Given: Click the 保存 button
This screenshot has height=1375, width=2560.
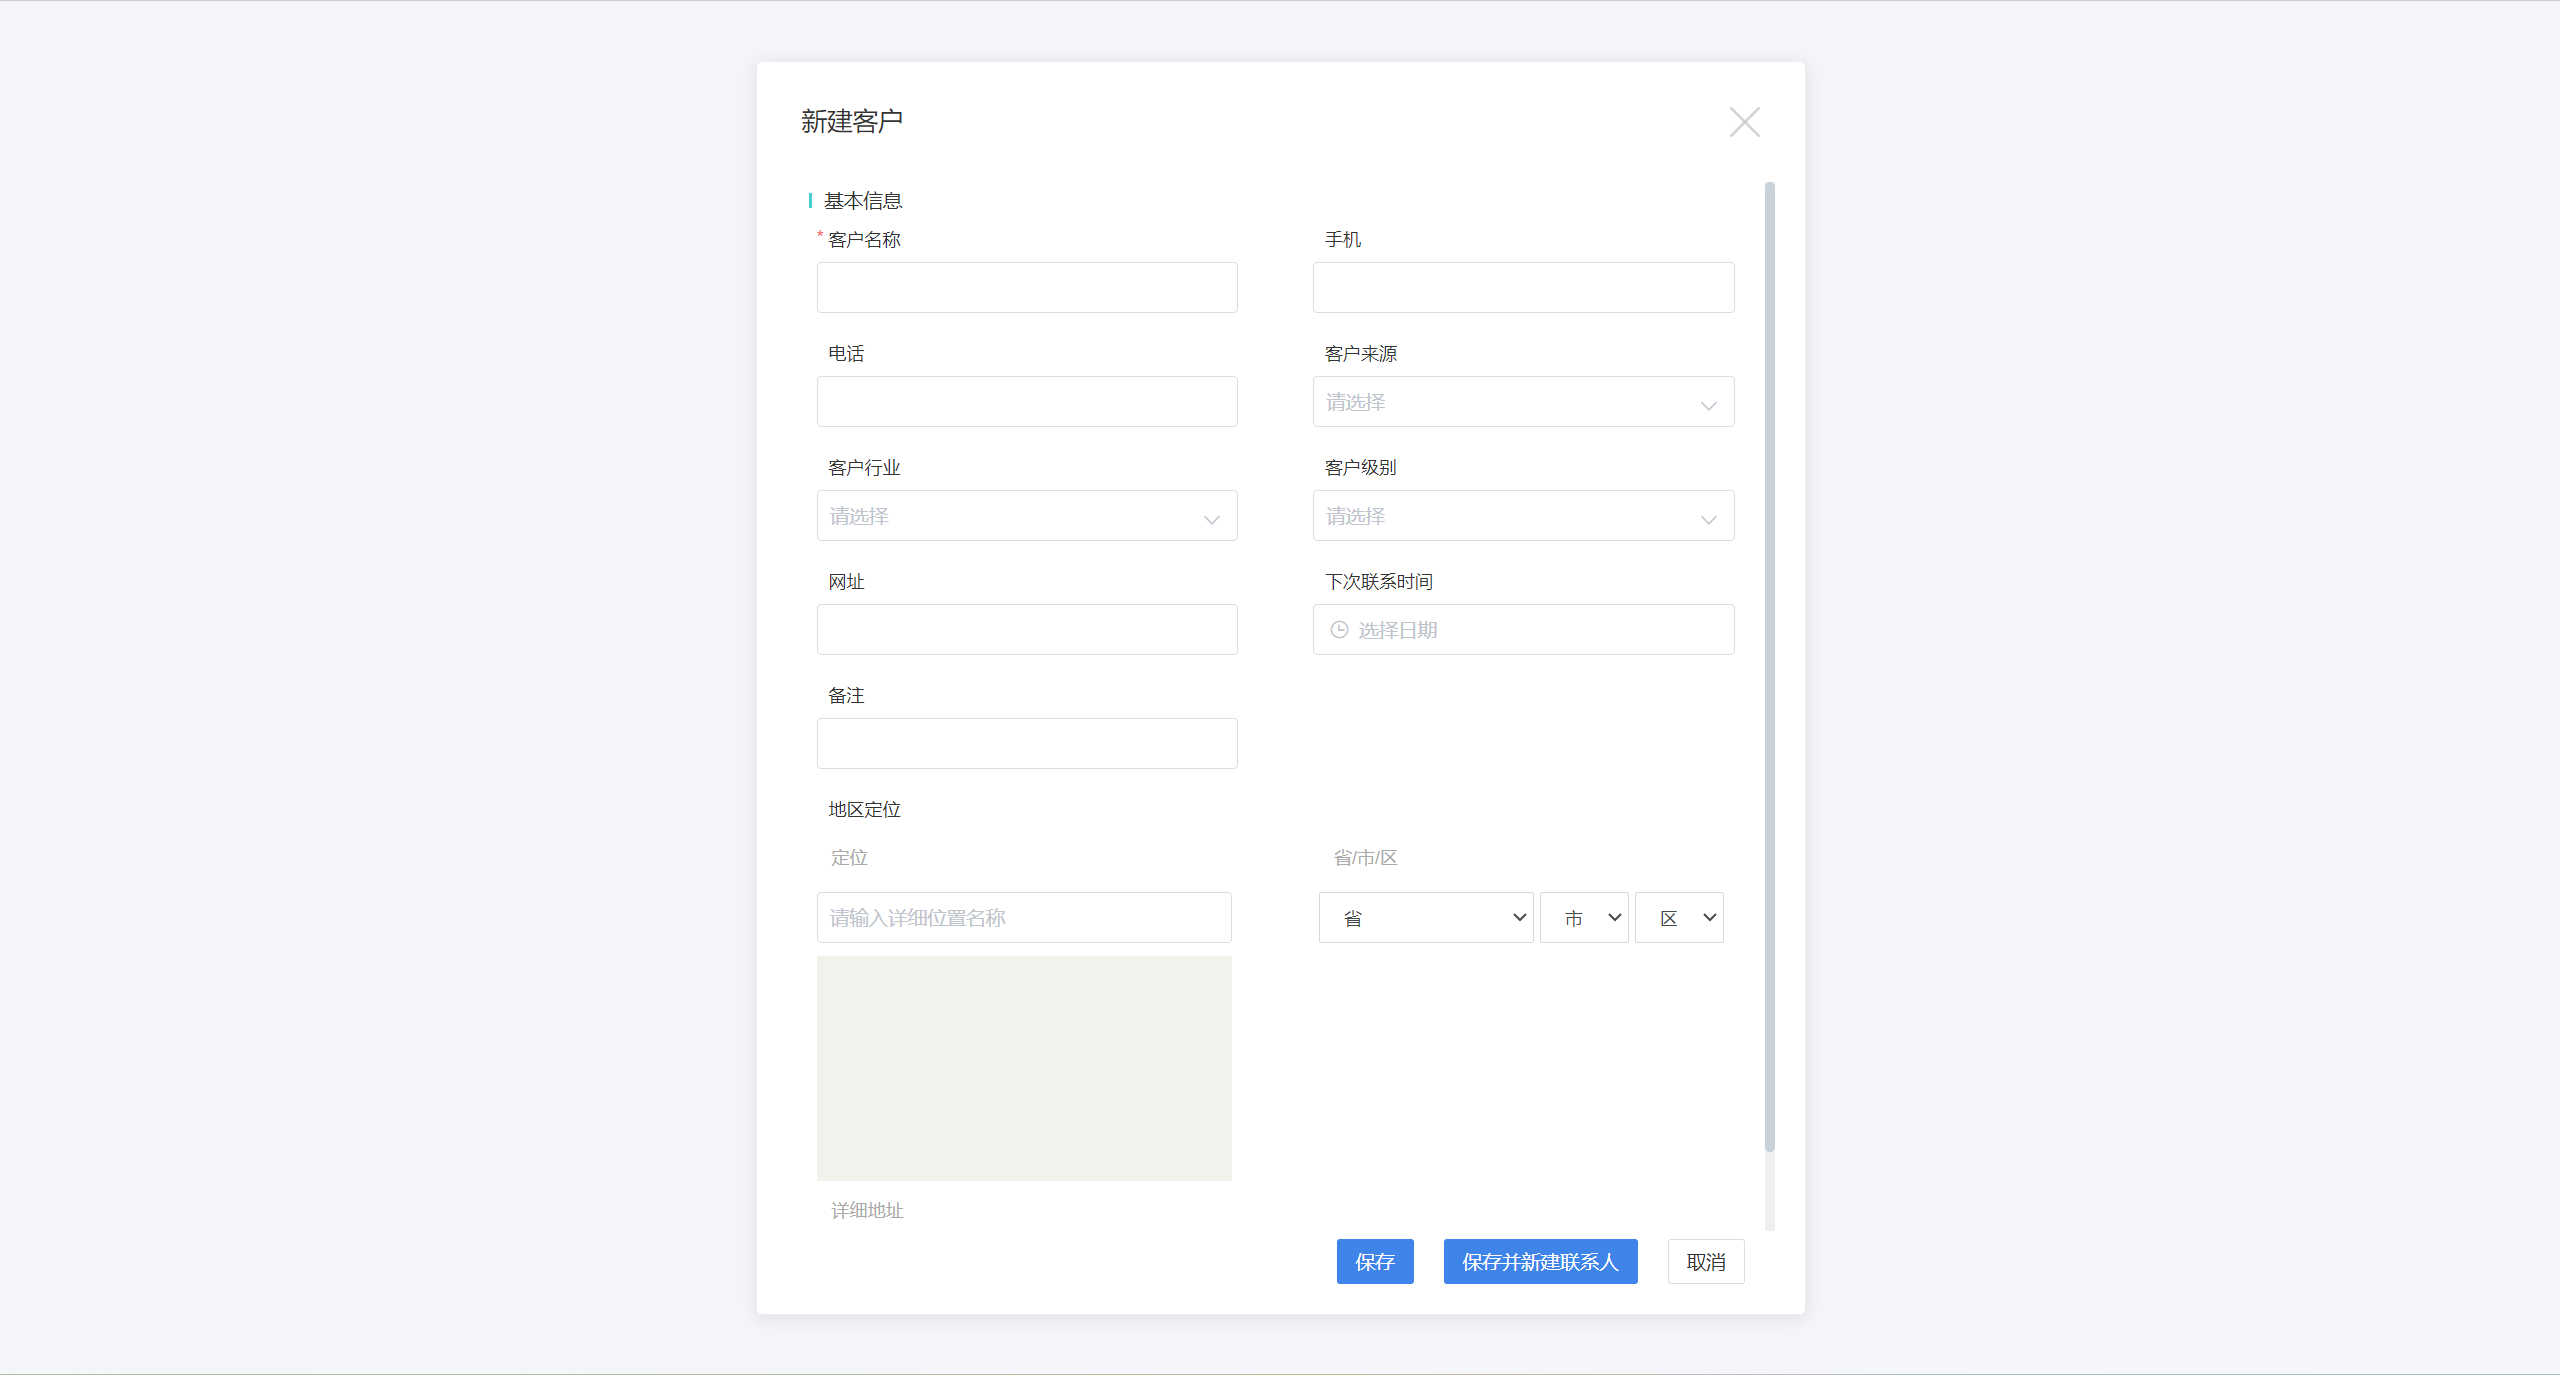Looking at the screenshot, I should [x=1375, y=1262].
